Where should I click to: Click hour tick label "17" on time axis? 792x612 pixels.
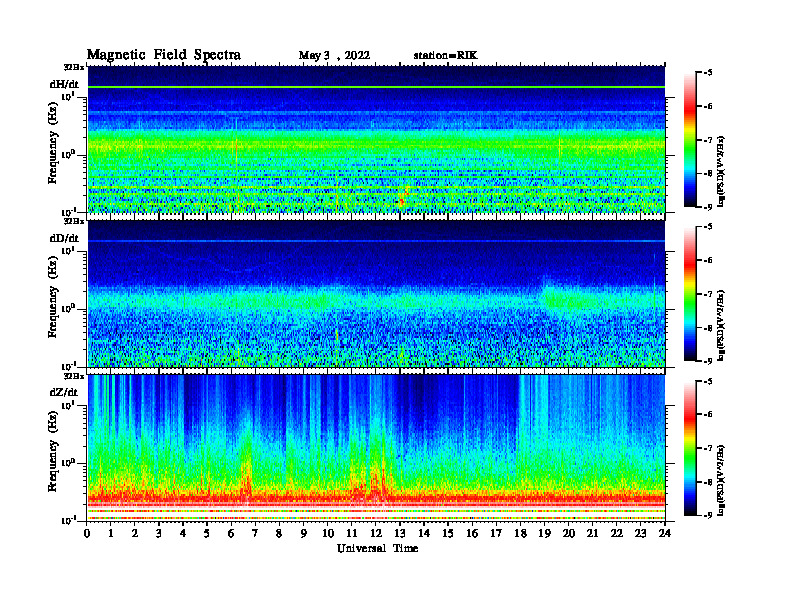(x=496, y=534)
